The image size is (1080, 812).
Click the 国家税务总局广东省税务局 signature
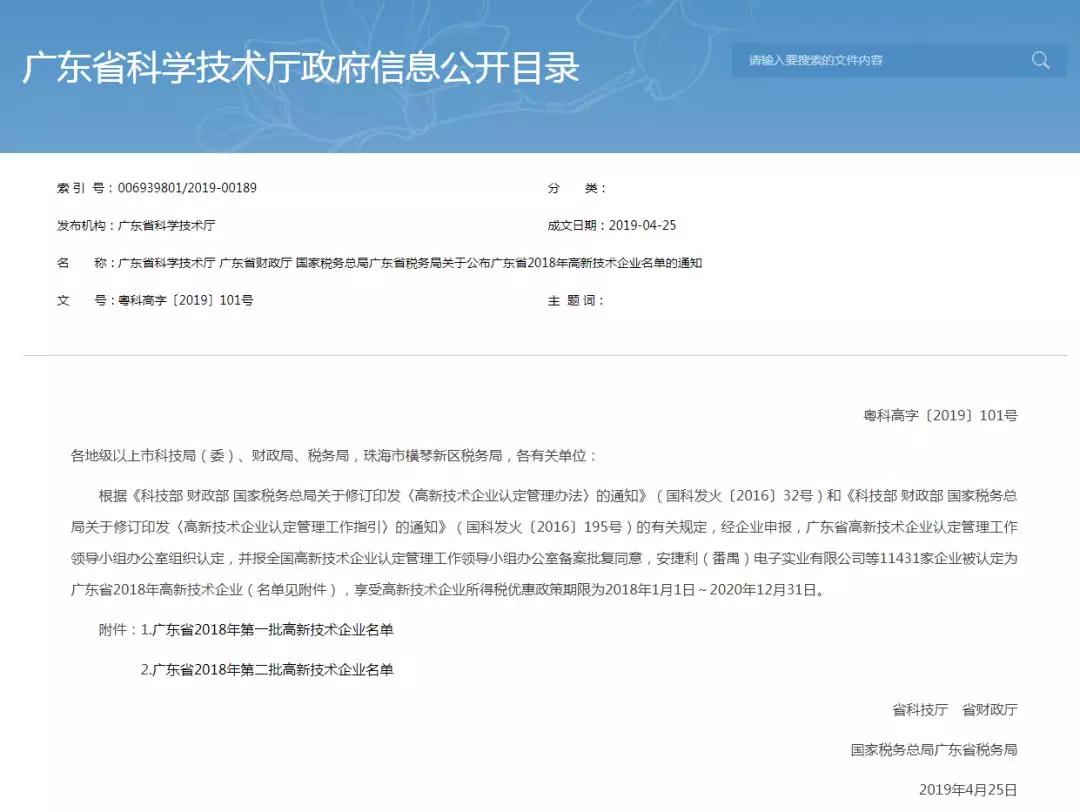point(934,749)
